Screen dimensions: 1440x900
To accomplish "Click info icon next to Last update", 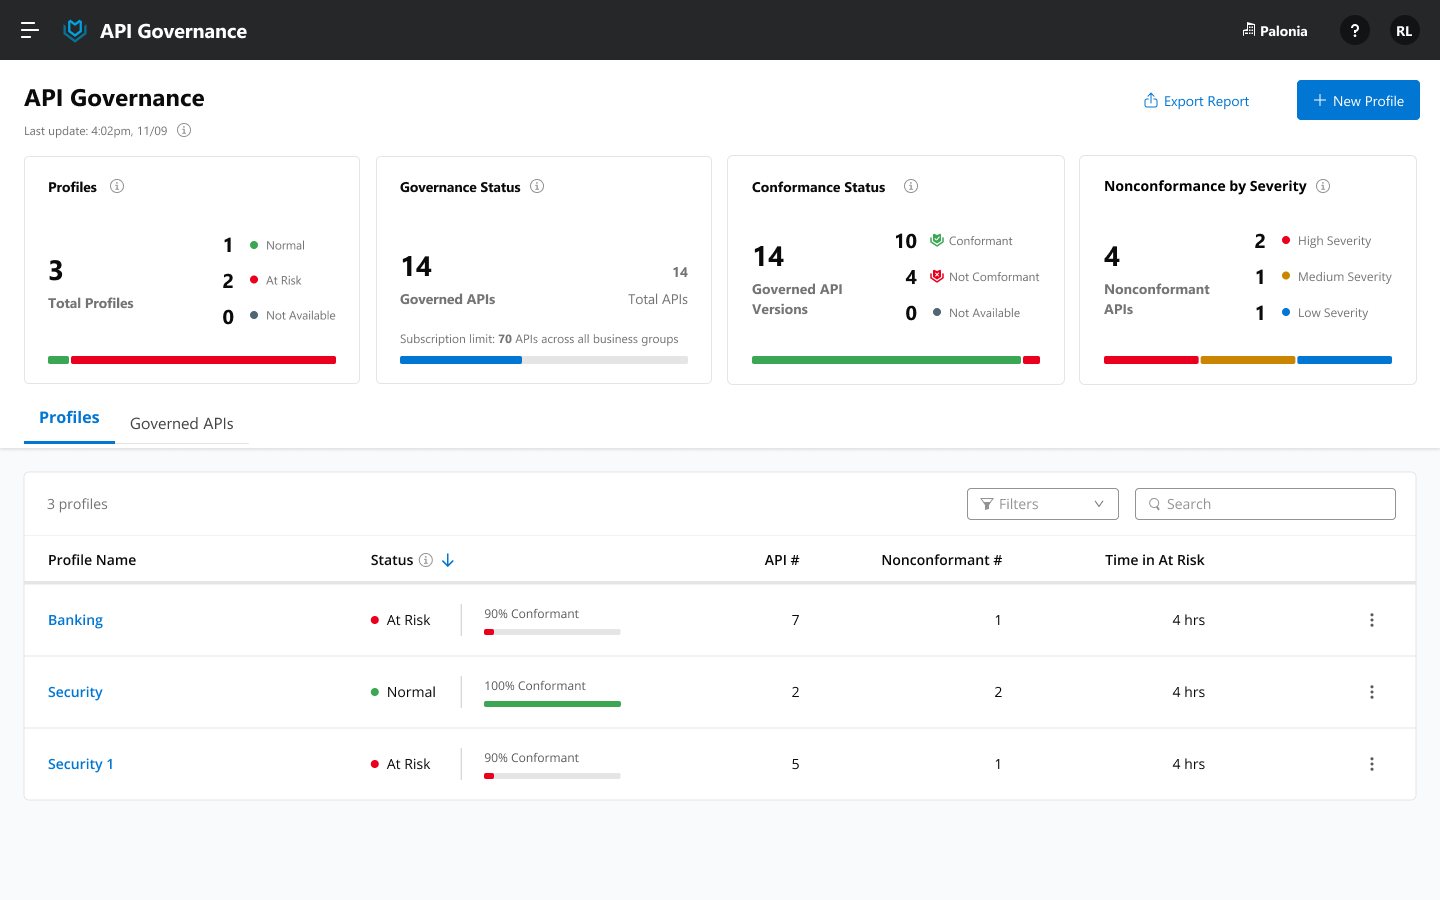I will pos(184,130).
